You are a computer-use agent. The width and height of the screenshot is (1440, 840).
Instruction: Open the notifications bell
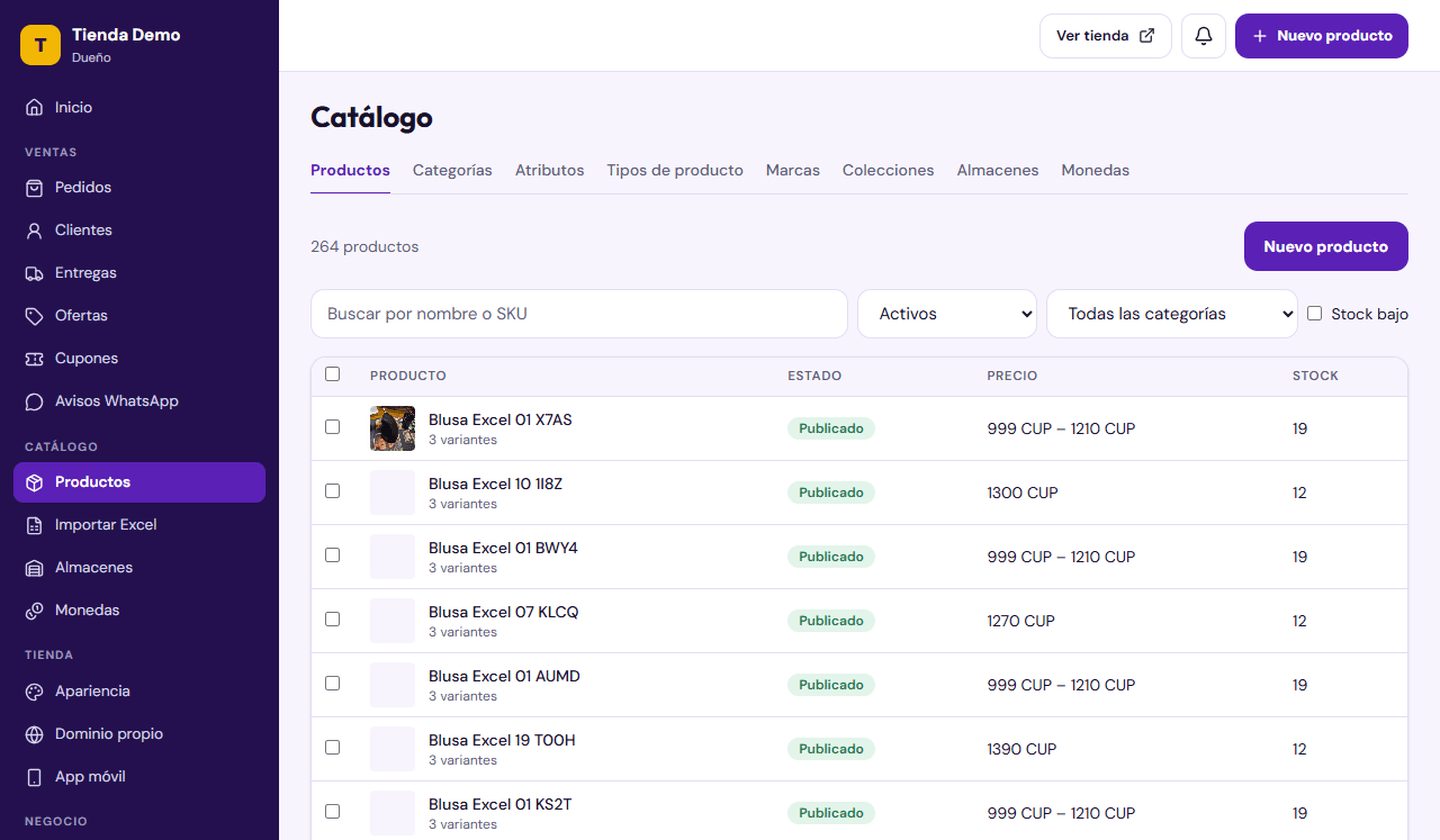click(1204, 36)
